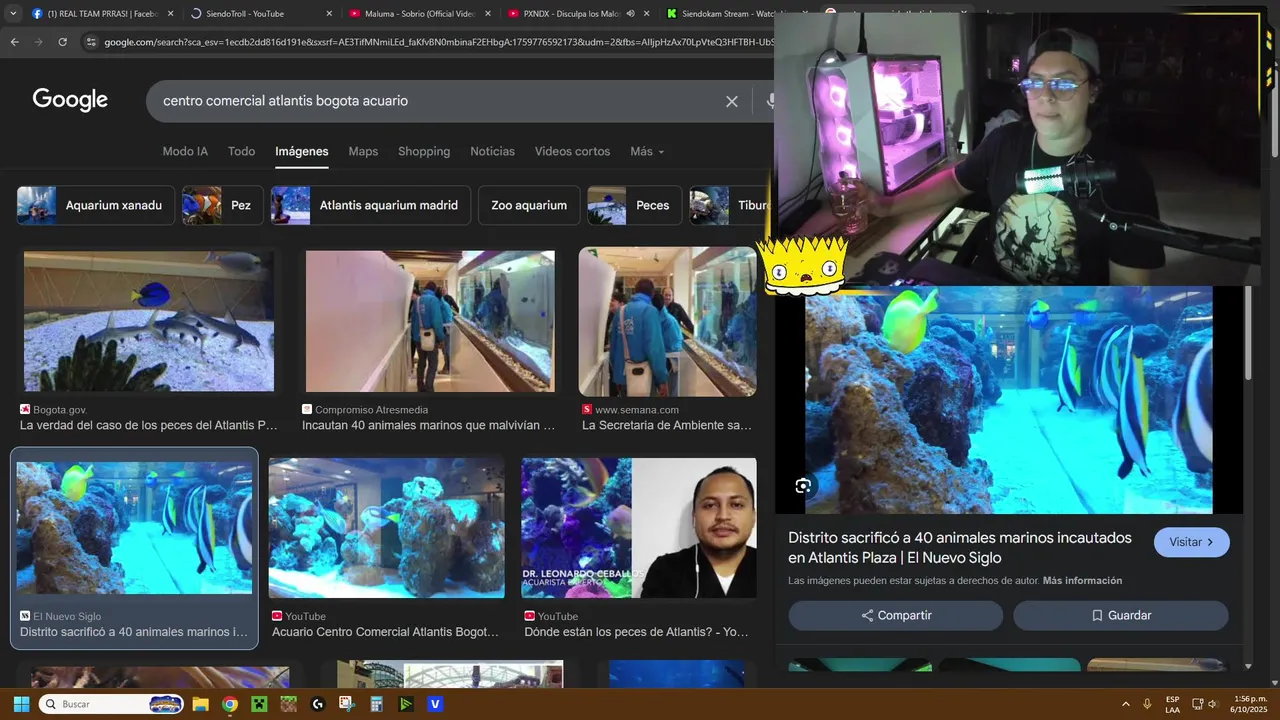Select the Imágenes tab
This screenshot has height=720, width=1280.
coord(302,151)
